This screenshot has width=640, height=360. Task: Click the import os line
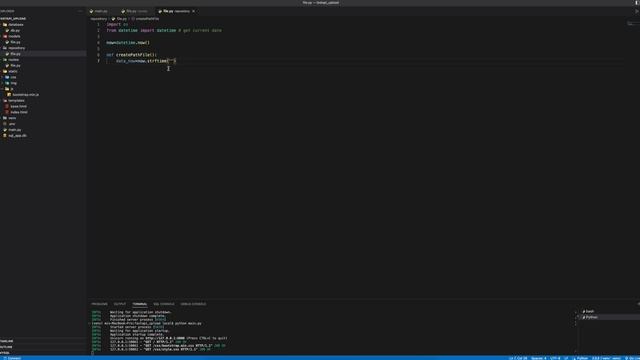pos(117,24)
